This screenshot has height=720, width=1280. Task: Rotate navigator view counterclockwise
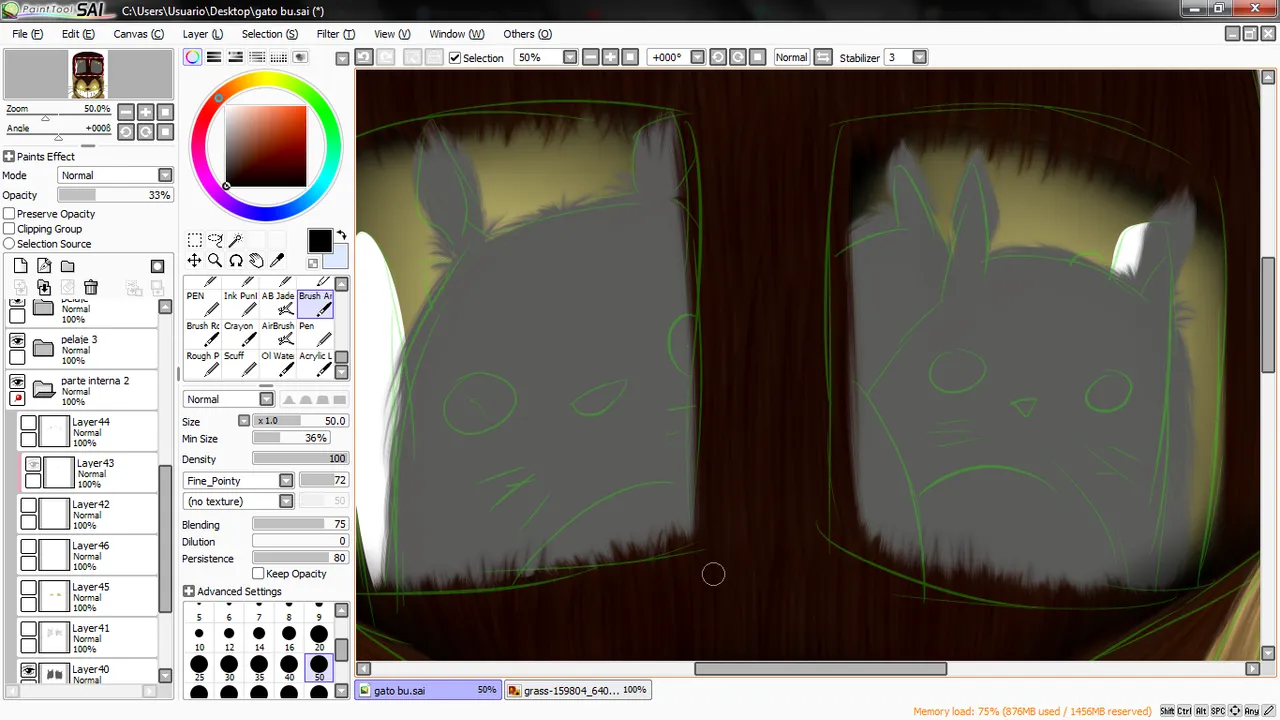tap(126, 132)
